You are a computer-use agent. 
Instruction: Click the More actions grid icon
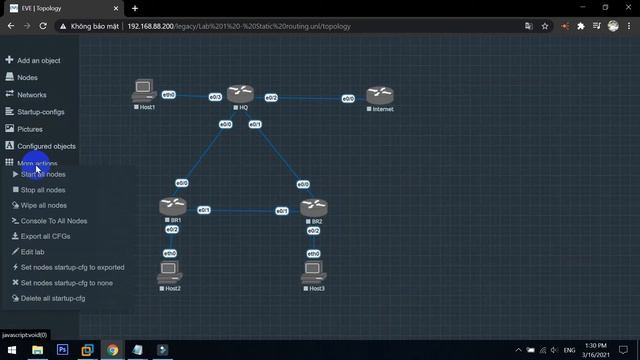(9, 162)
